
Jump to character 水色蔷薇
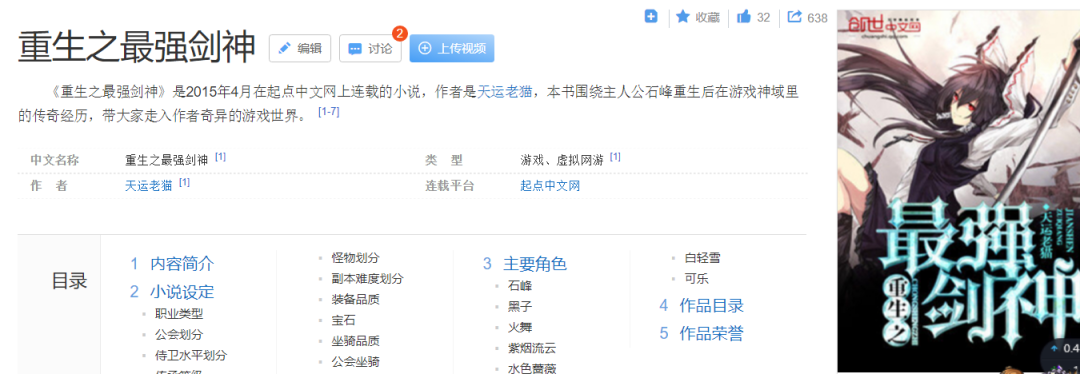(x=532, y=368)
